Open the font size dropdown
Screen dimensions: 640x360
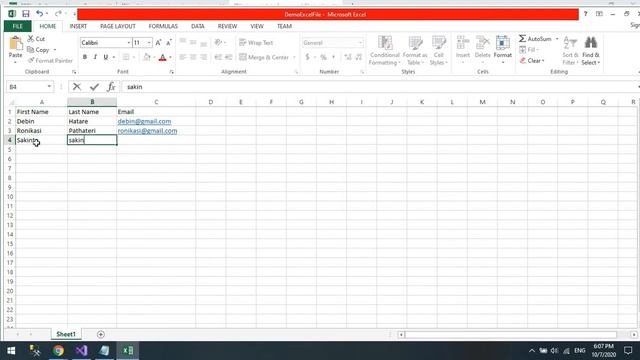(x=149, y=42)
